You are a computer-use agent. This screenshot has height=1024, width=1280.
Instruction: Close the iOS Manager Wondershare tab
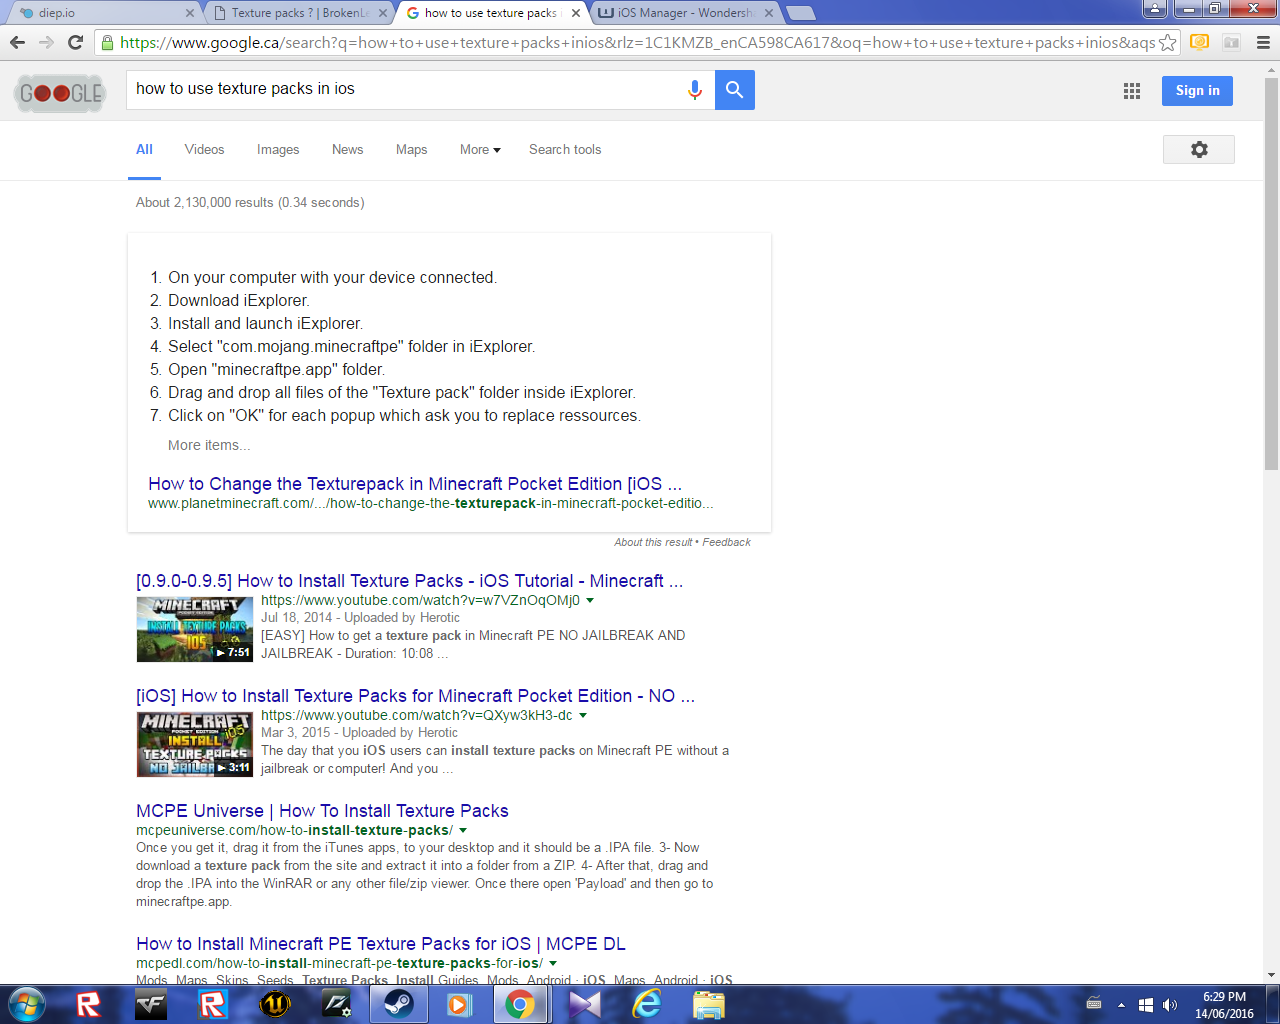[769, 13]
